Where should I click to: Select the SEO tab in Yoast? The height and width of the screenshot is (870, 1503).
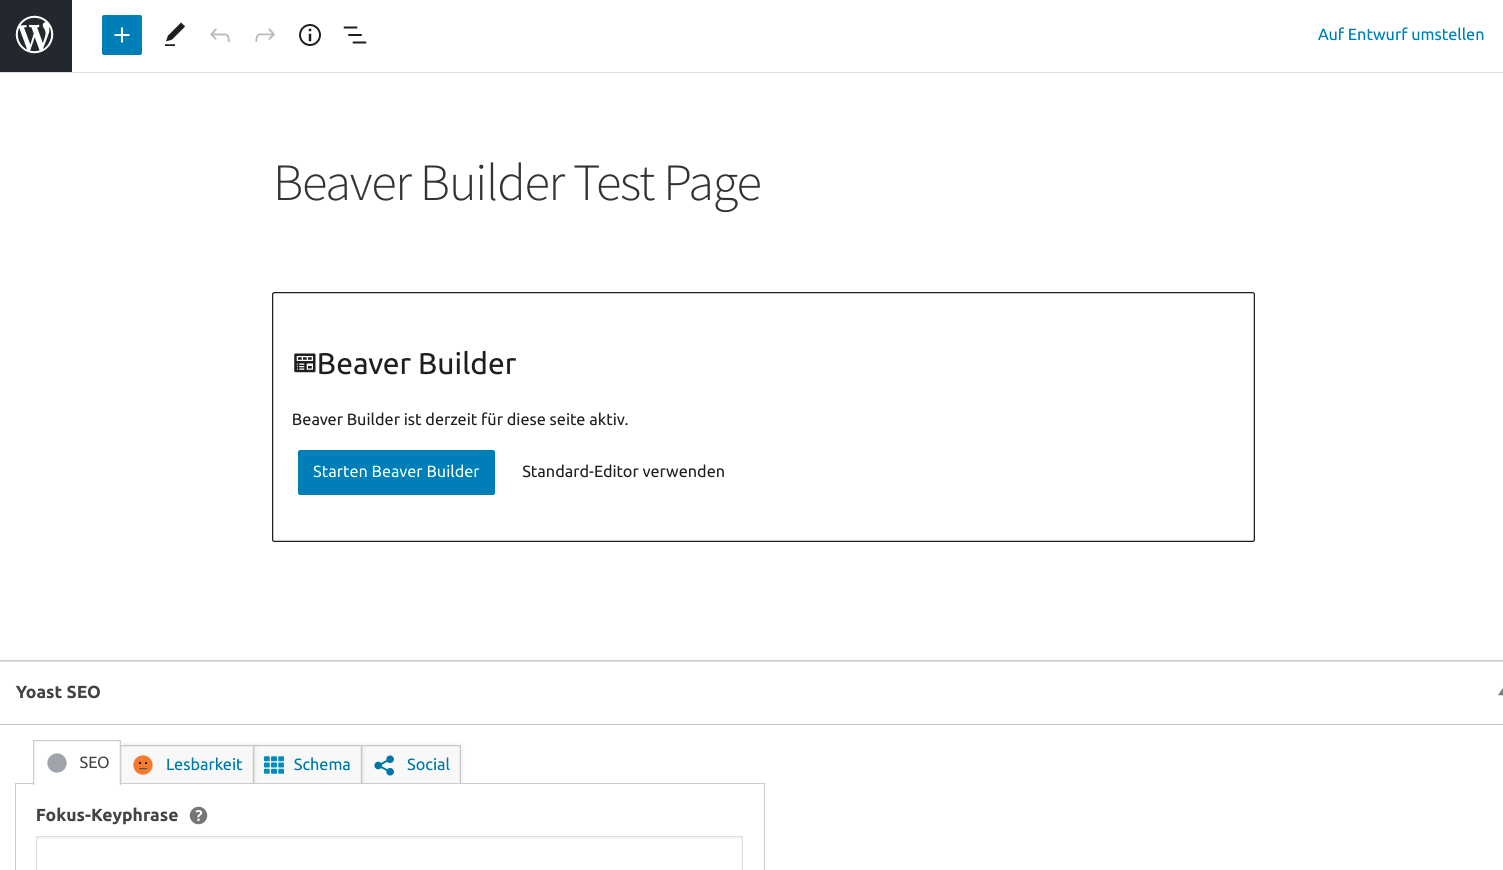pos(78,763)
